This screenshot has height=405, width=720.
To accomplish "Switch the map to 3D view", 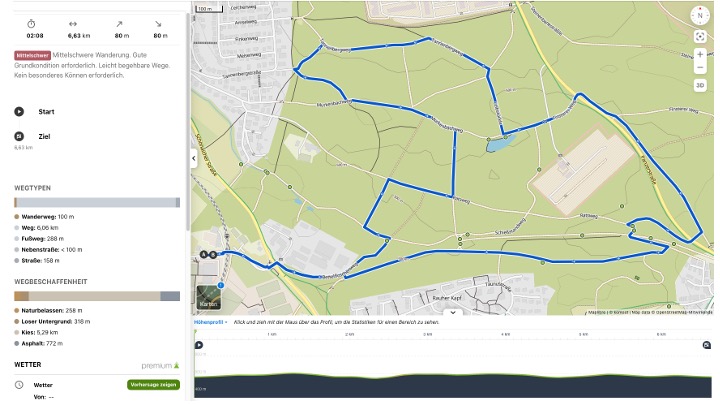I will (x=700, y=85).
